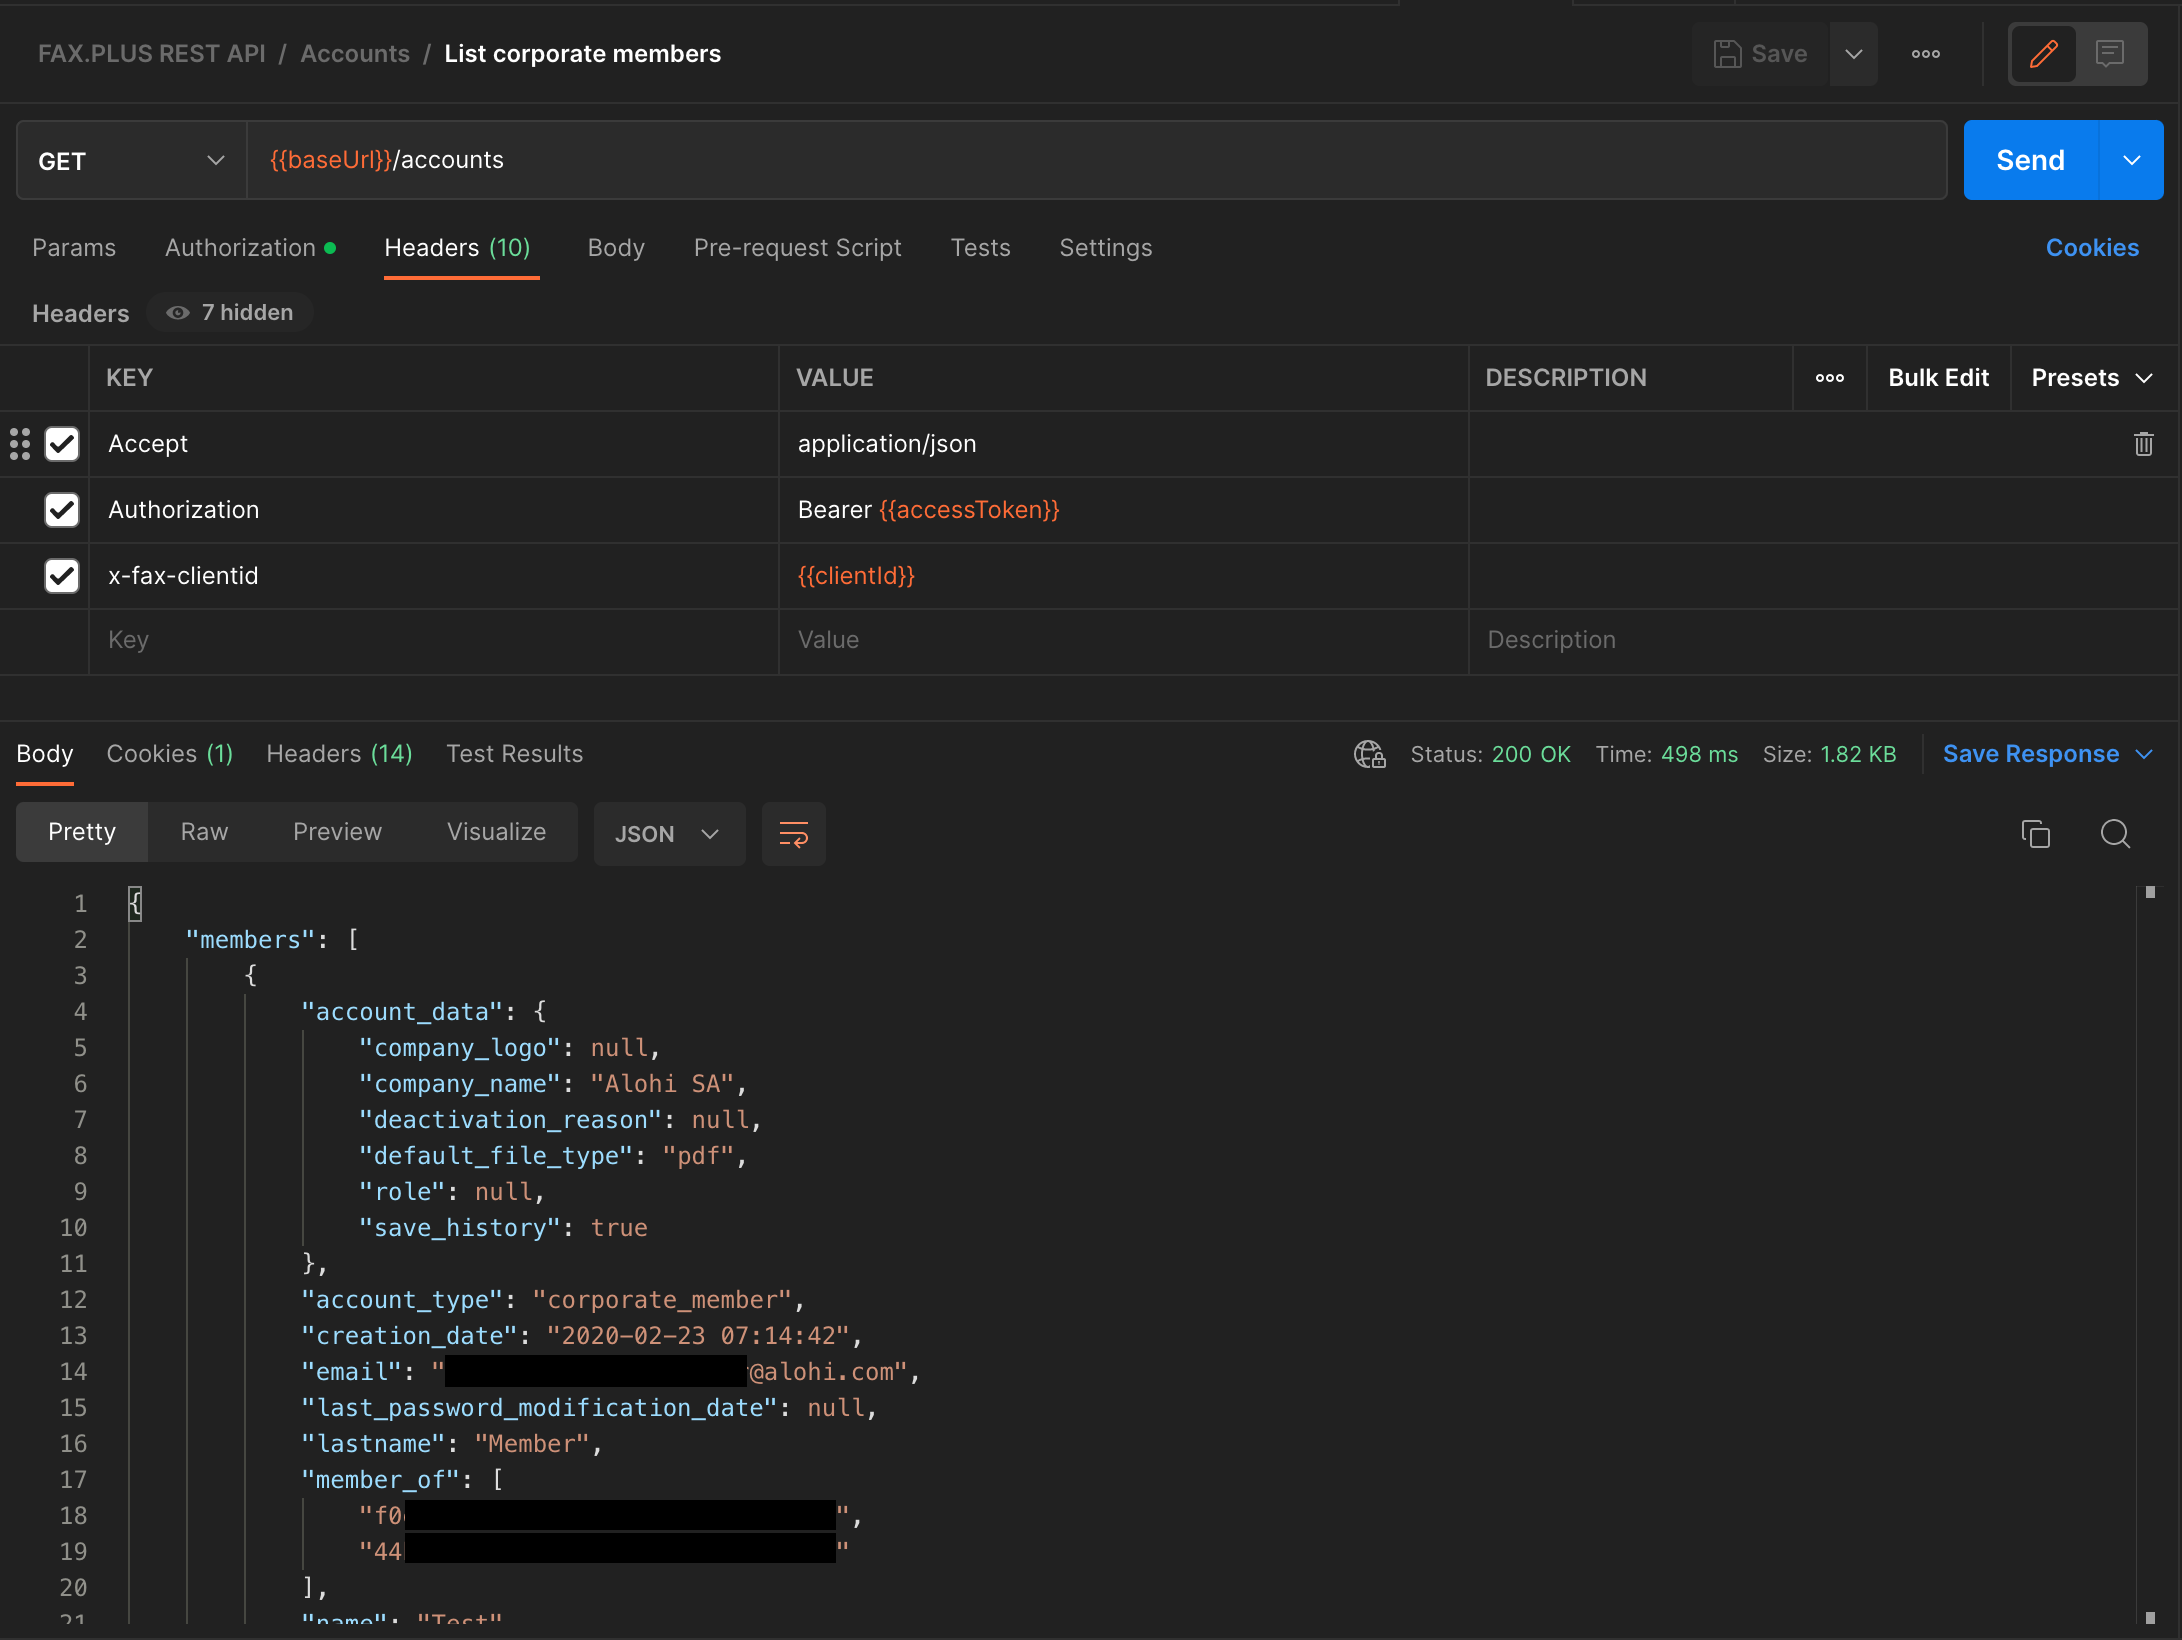This screenshot has width=2182, height=1640.
Task: Delete the Accept header with trash icon
Action: point(2143,444)
